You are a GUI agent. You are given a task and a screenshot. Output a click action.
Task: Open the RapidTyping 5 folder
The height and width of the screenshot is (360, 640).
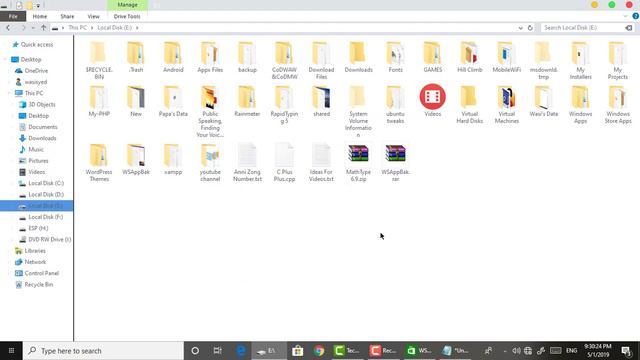click(x=284, y=105)
